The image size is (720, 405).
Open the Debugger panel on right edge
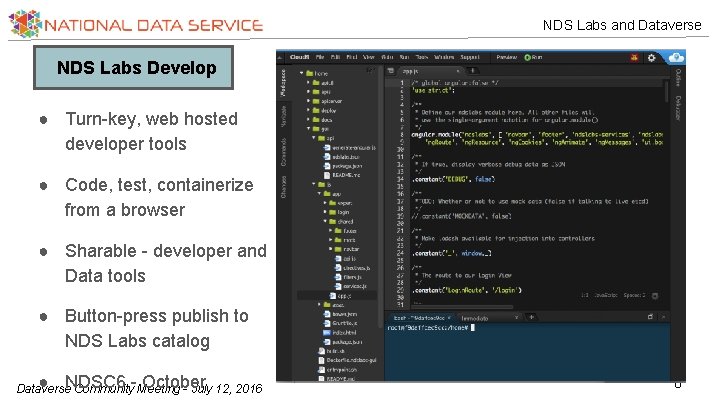click(678, 108)
